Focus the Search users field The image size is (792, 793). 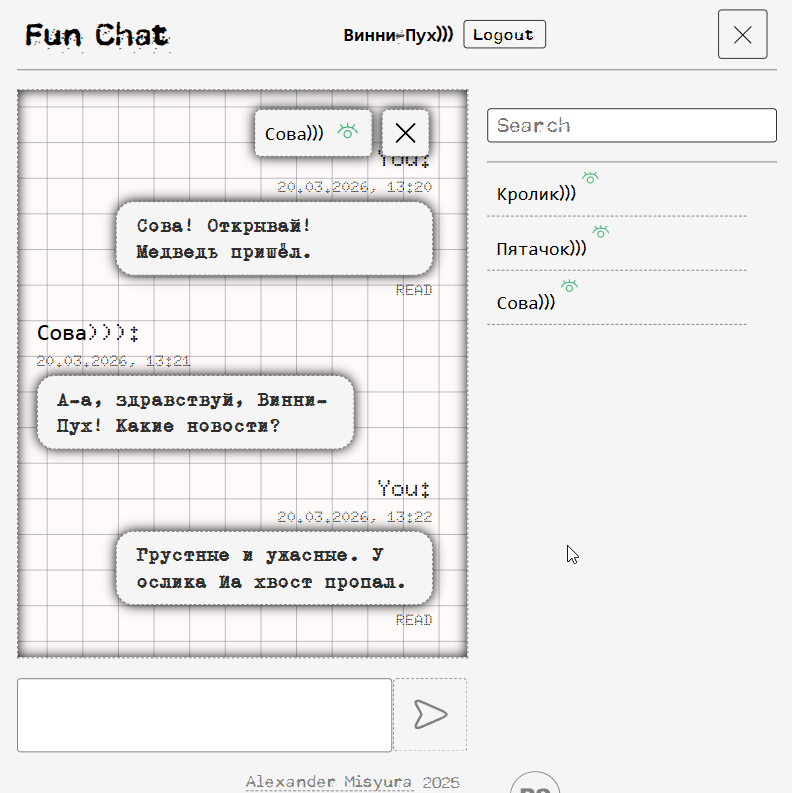click(x=631, y=125)
